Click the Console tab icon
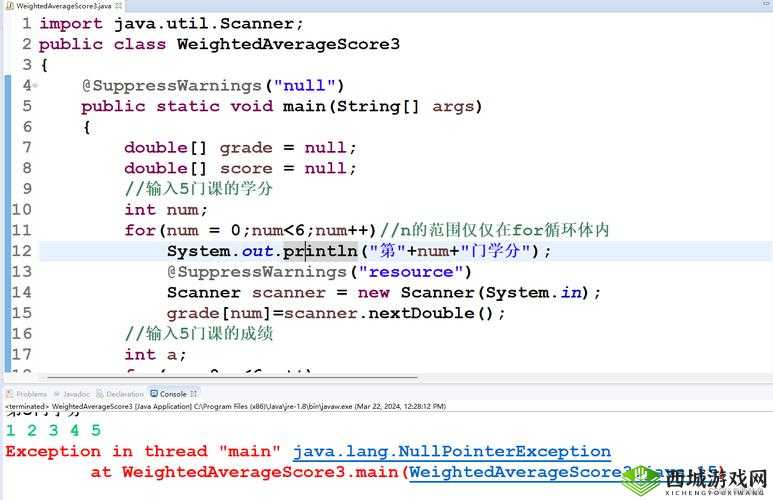Screen dimensions: 773x500 (x=154, y=394)
